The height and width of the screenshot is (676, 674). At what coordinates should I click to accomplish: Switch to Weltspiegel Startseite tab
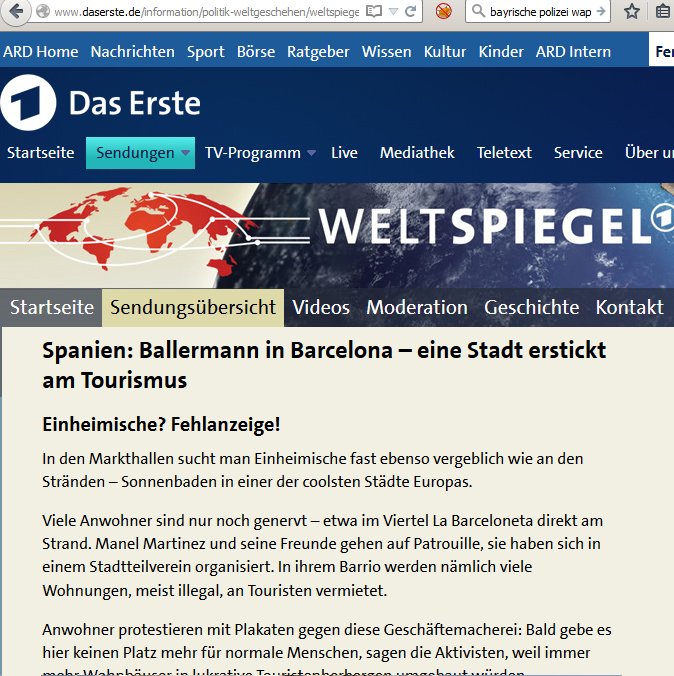(x=52, y=307)
